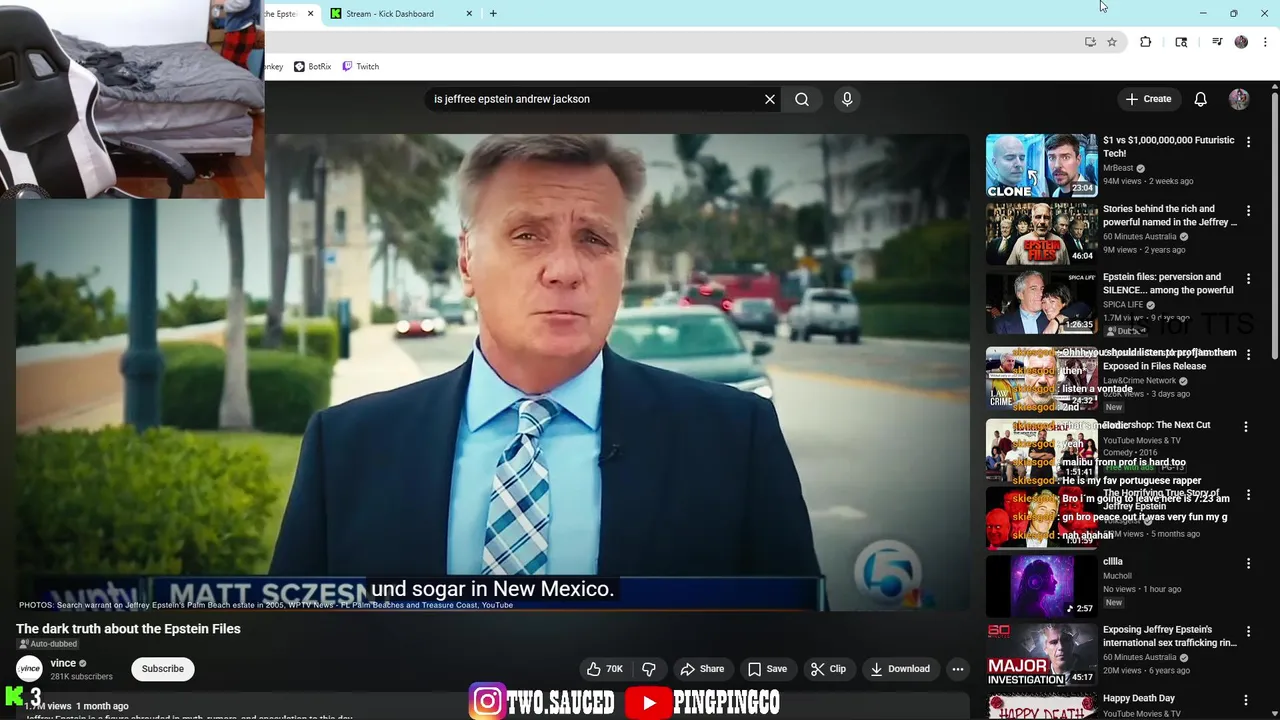Open the MrBeast Futuristic Tech thumbnail
1280x720 pixels.
[1041, 165]
